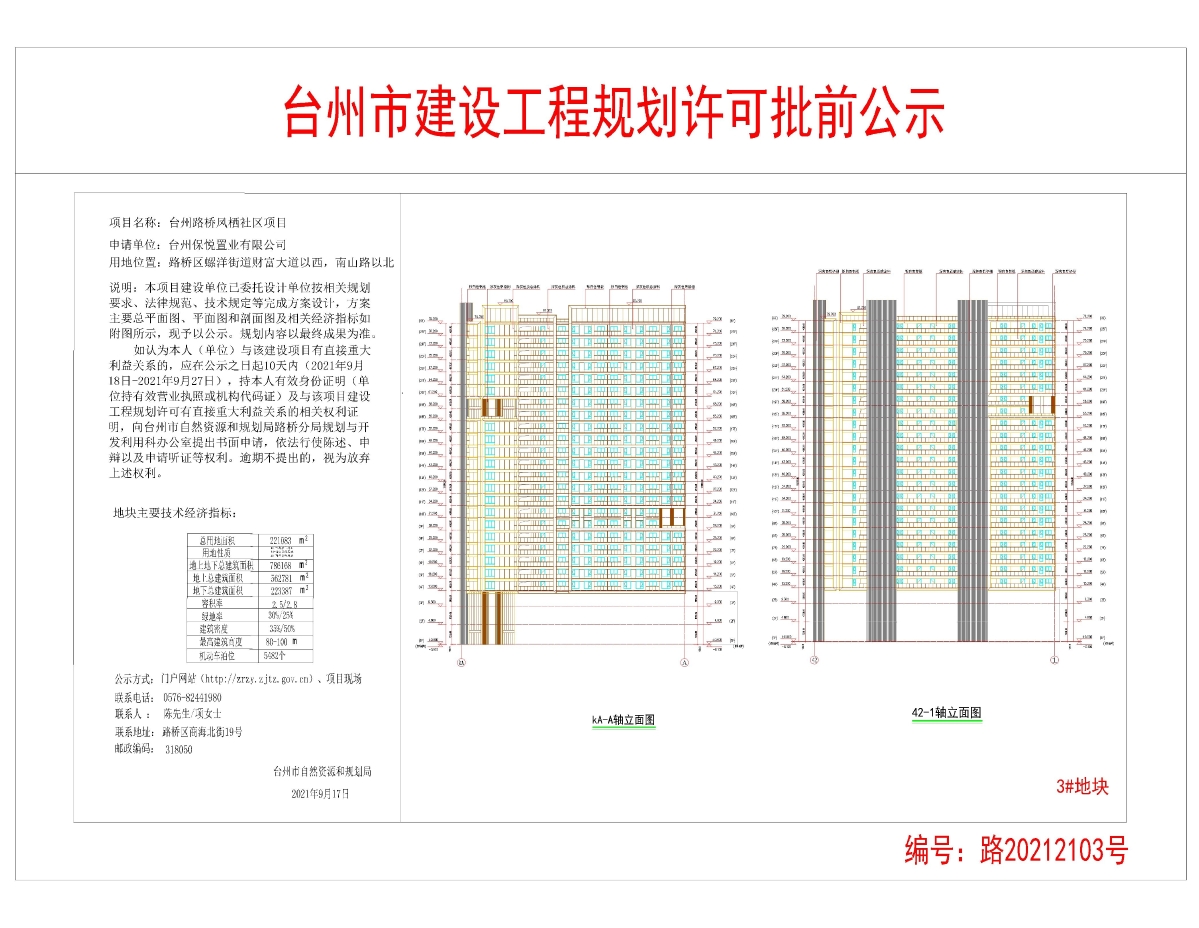Image resolution: width=1199 pixels, height=928 pixels.
Task: Click the phone number '0576-82441980'
Action: click(193, 698)
